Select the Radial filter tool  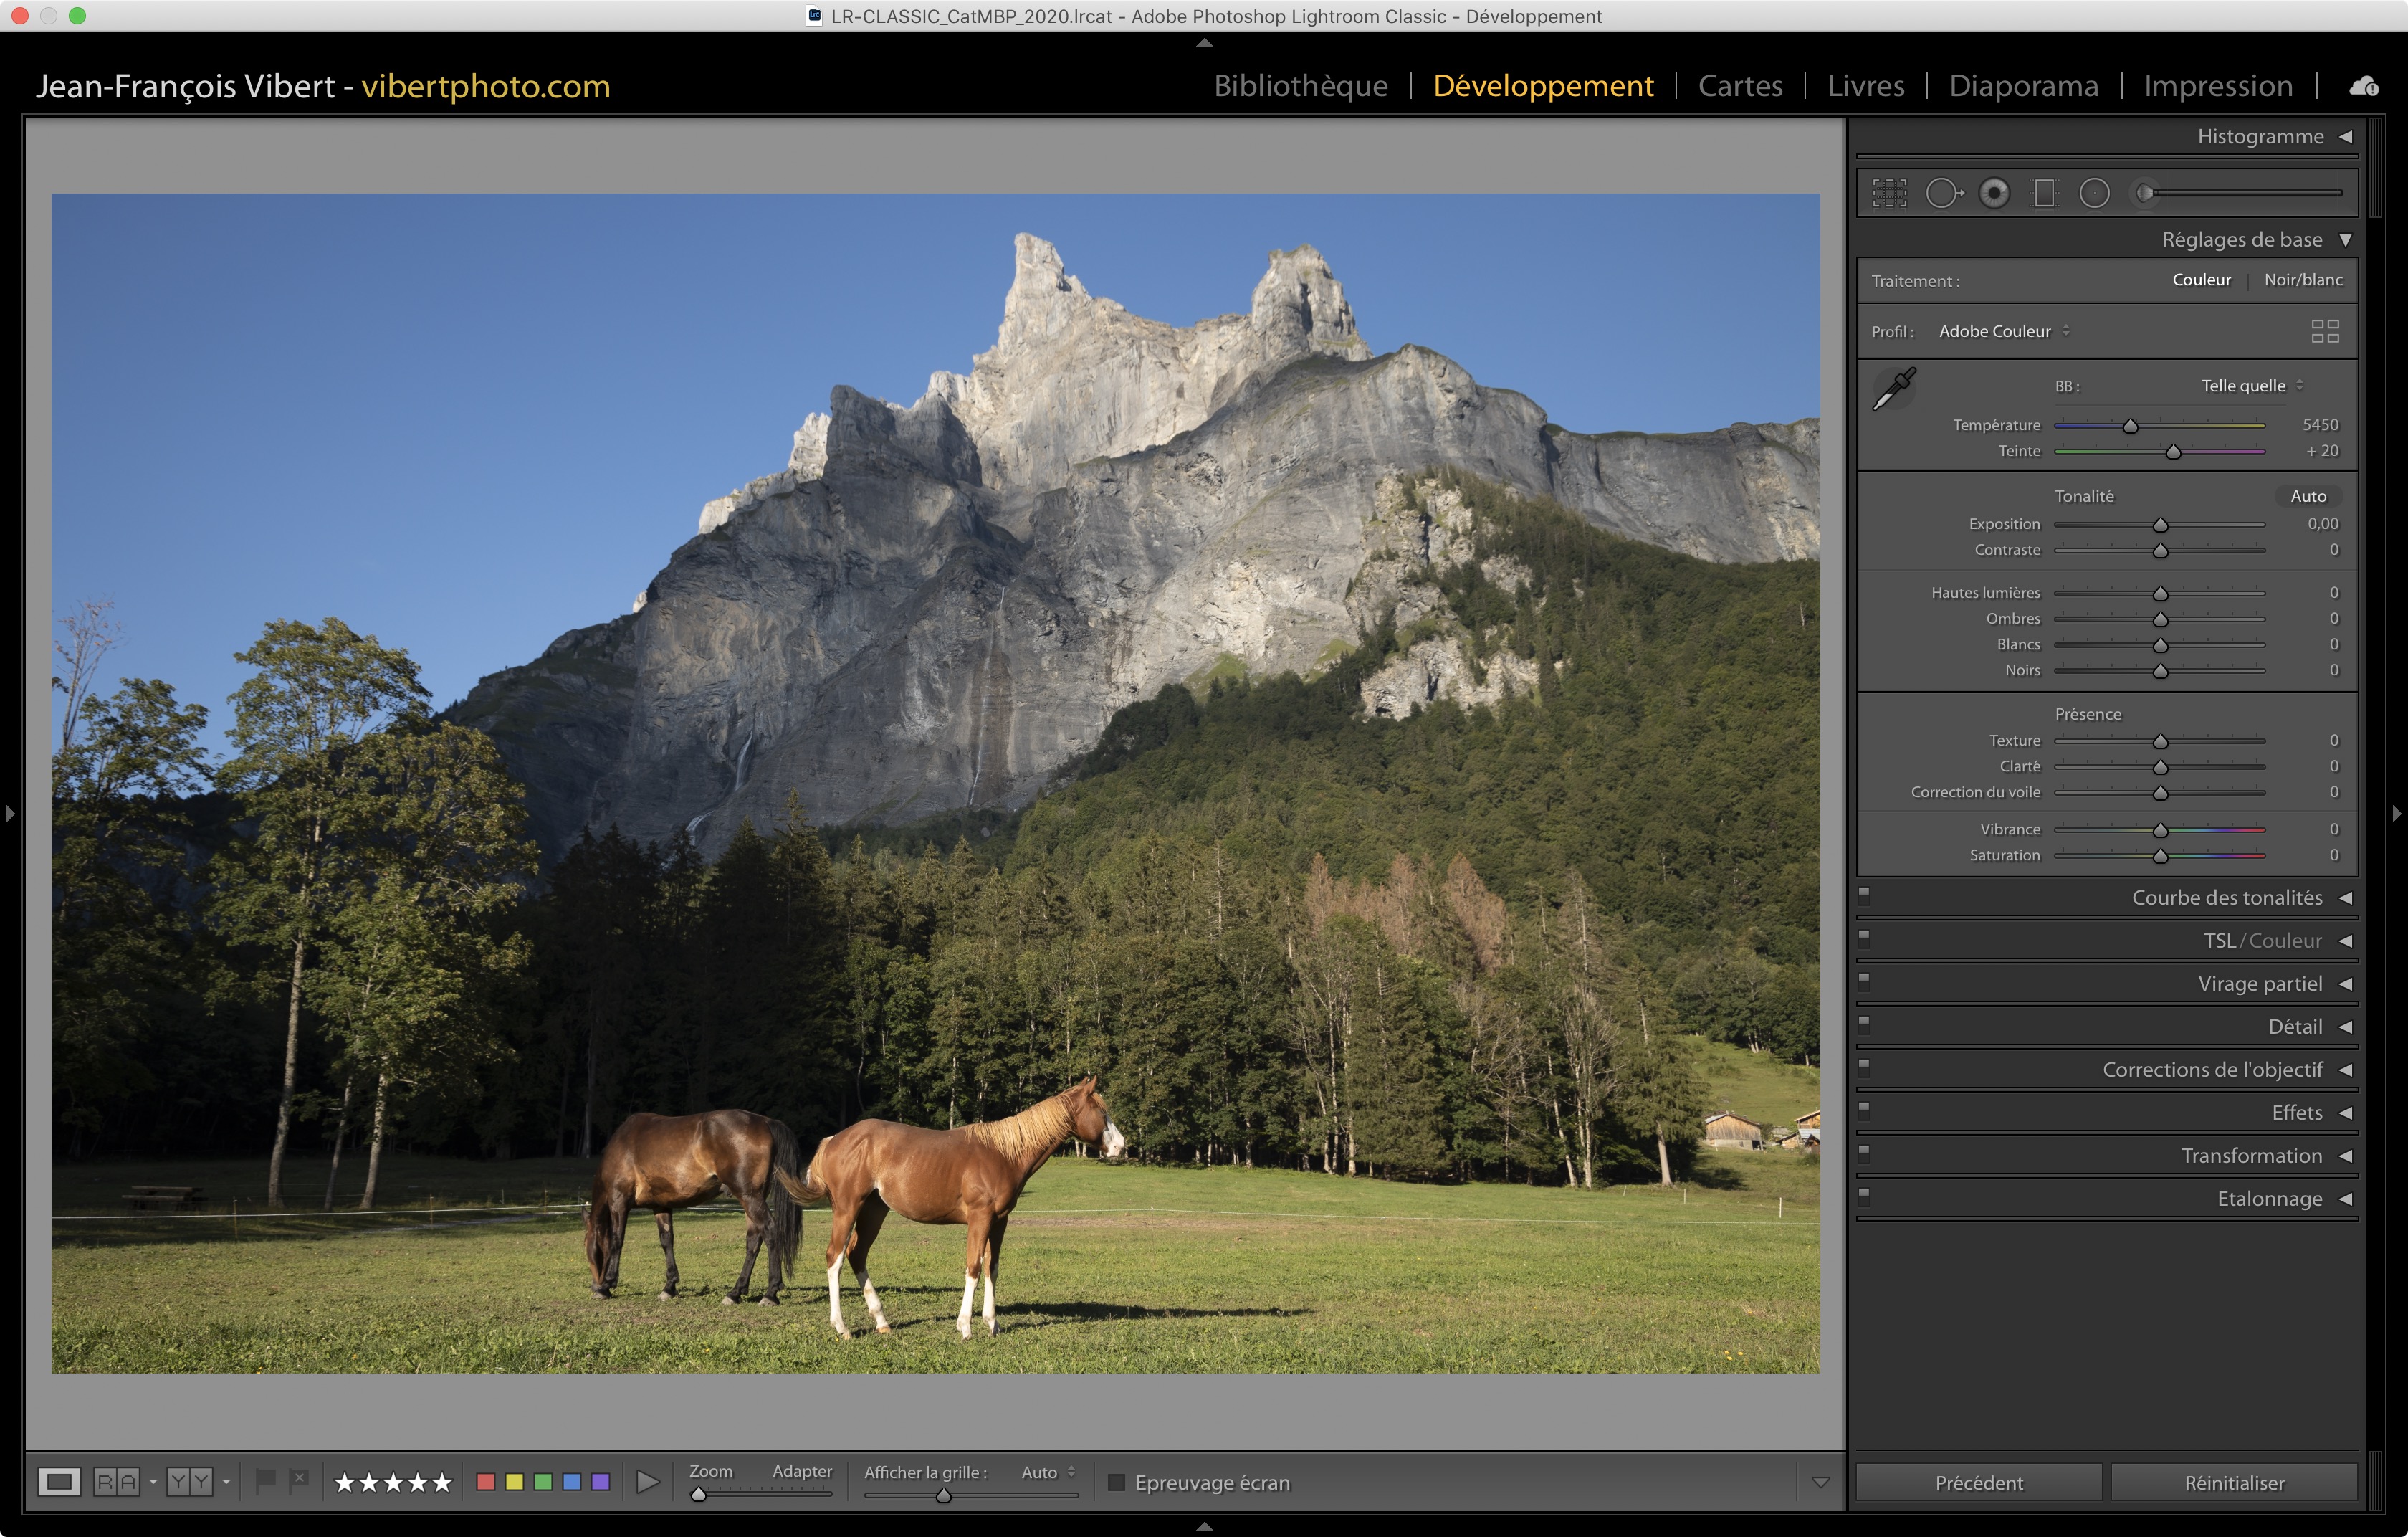2094,193
